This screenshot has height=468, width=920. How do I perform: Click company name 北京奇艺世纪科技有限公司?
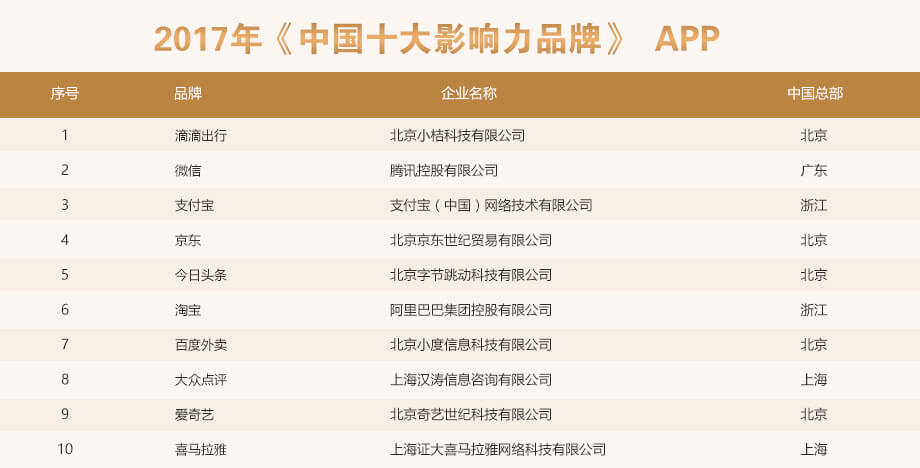click(471, 415)
